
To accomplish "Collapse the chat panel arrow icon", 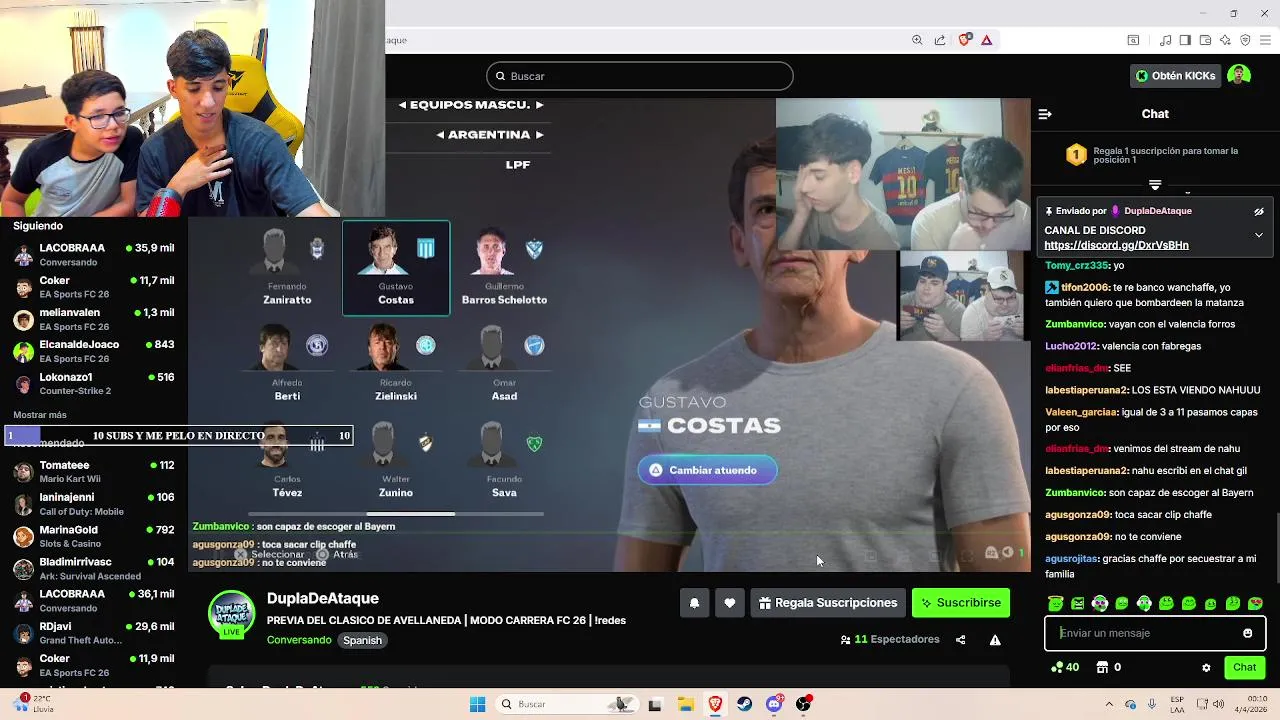I will (1045, 114).
